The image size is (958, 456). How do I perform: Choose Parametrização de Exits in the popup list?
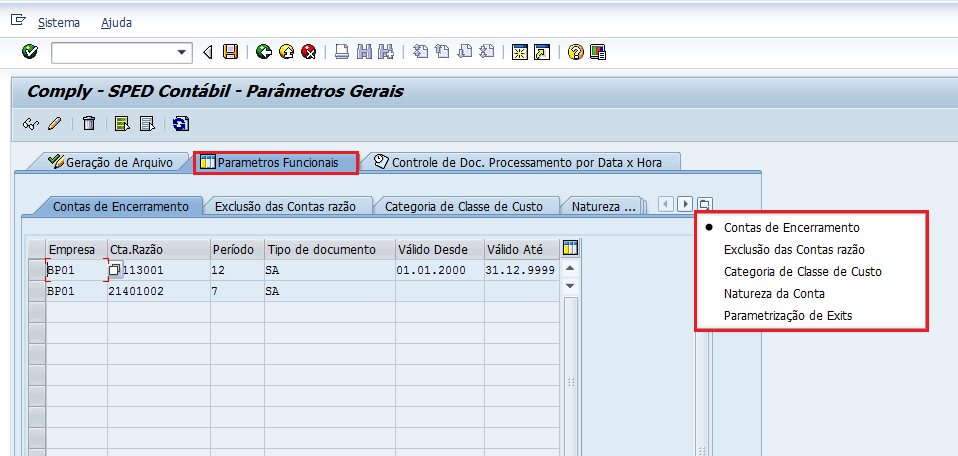pos(788,316)
